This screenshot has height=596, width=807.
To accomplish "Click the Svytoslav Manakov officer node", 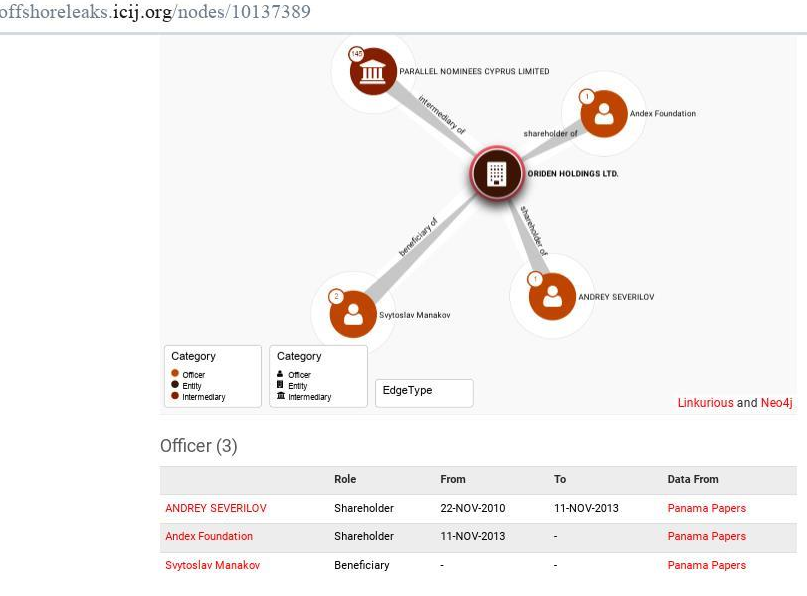I will coord(353,314).
